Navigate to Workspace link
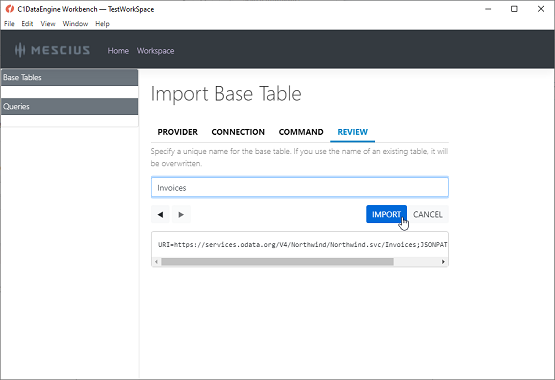 pyautogui.click(x=155, y=51)
